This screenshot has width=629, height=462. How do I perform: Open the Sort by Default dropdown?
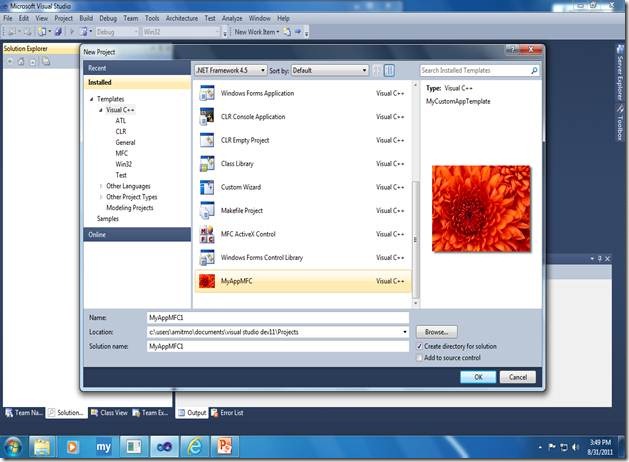[330, 71]
